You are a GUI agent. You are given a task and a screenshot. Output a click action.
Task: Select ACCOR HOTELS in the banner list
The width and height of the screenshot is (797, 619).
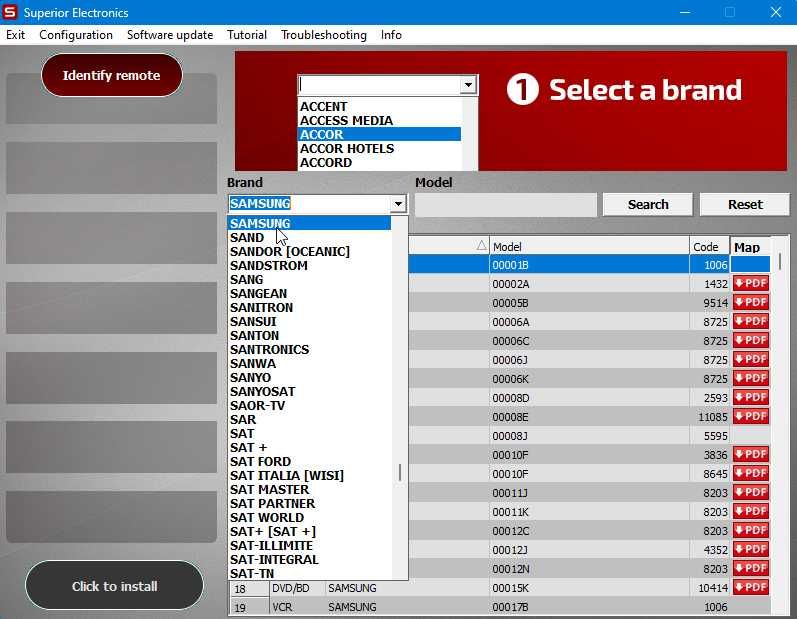pos(379,148)
